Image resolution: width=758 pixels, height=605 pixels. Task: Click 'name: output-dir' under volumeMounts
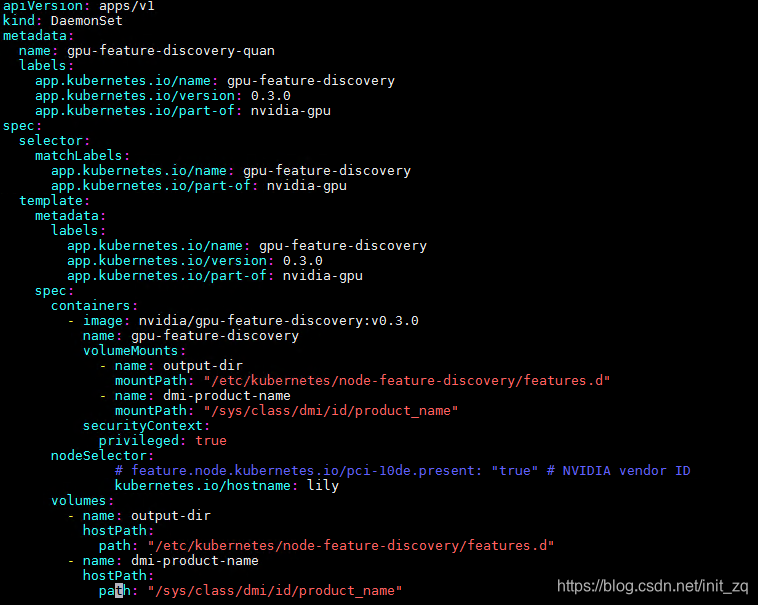[x=178, y=365]
